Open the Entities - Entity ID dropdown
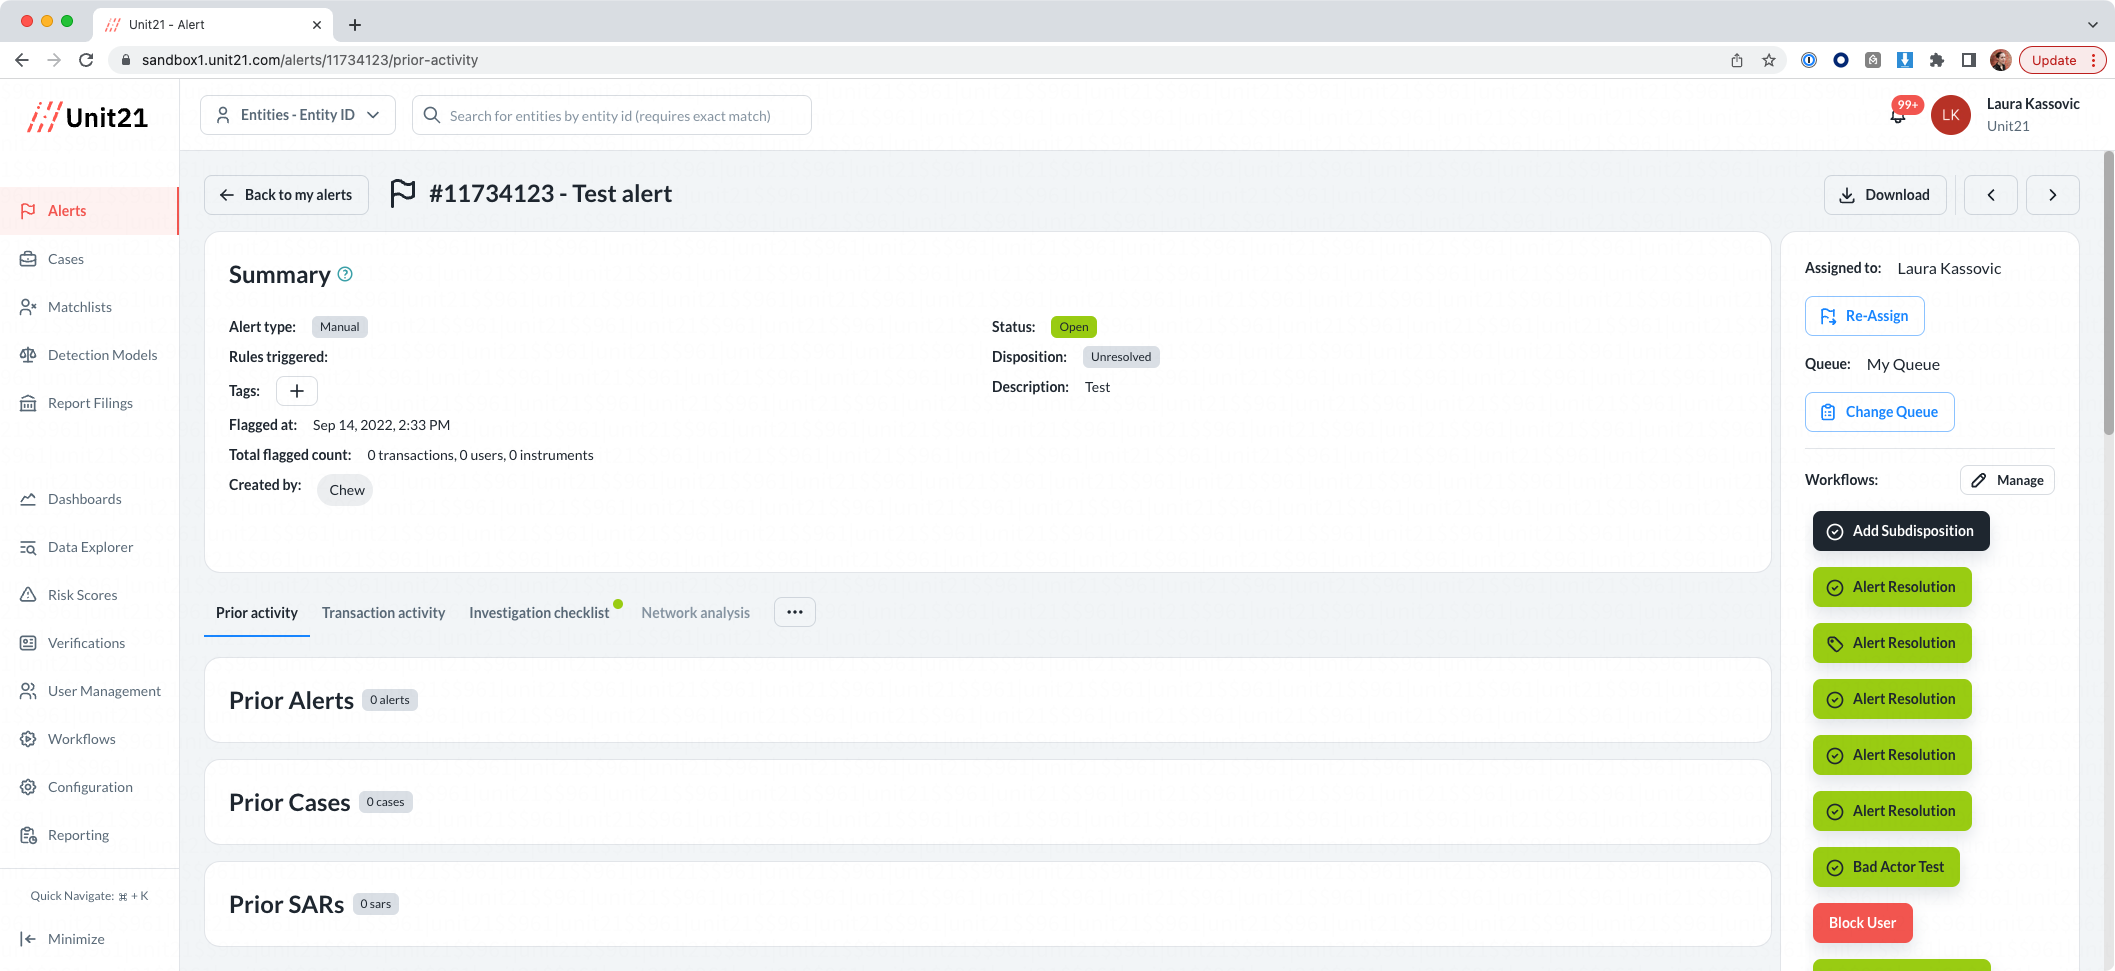Image resolution: width=2115 pixels, height=971 pixels. 297,114
